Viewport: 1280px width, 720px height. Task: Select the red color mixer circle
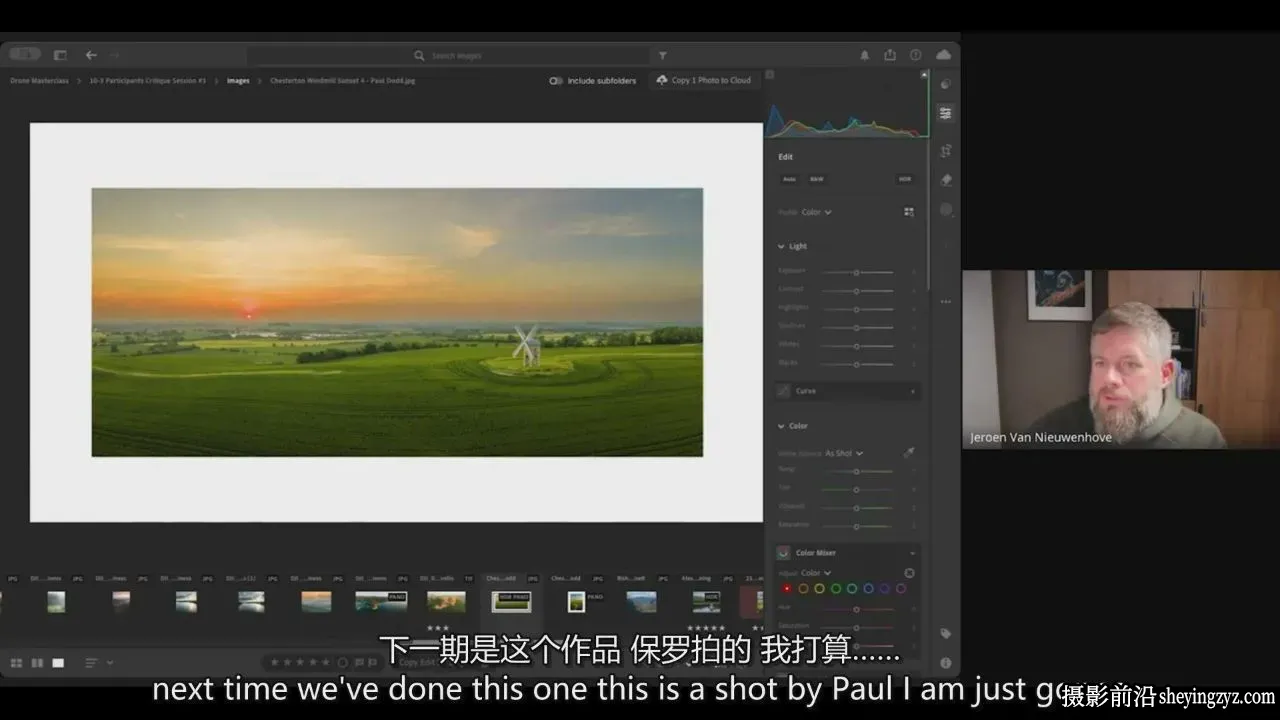[x=787, y=589]
